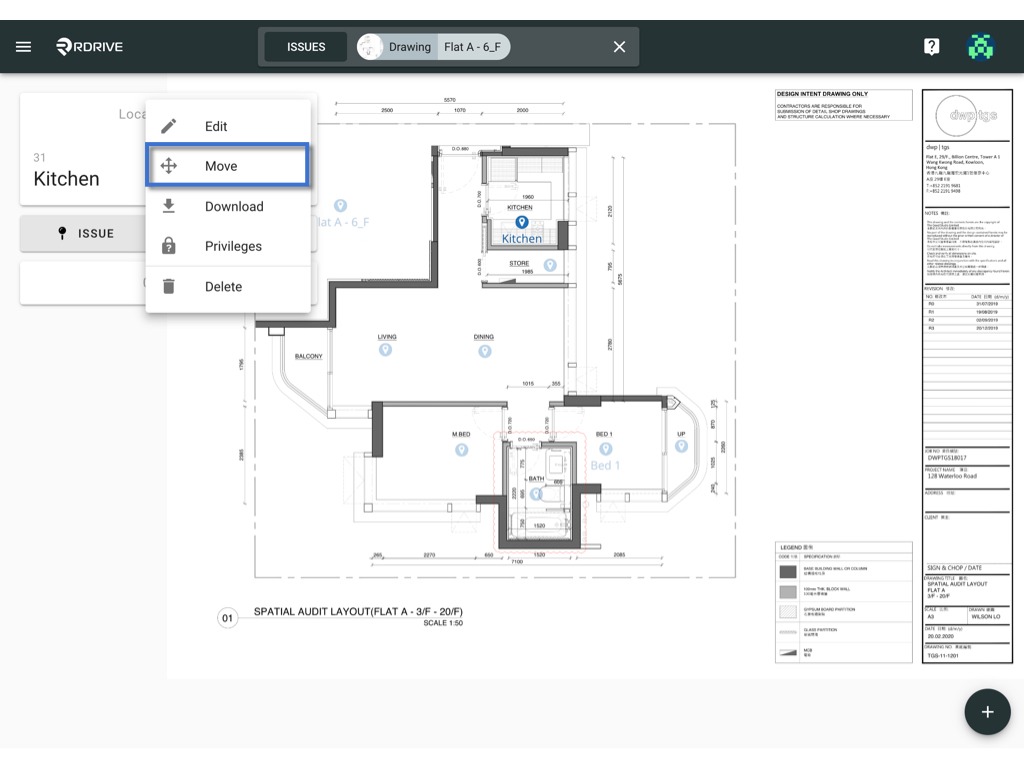Click the Drawing chip thumbnail
This screenshot has height=768, width=1024.
(370, 47)
